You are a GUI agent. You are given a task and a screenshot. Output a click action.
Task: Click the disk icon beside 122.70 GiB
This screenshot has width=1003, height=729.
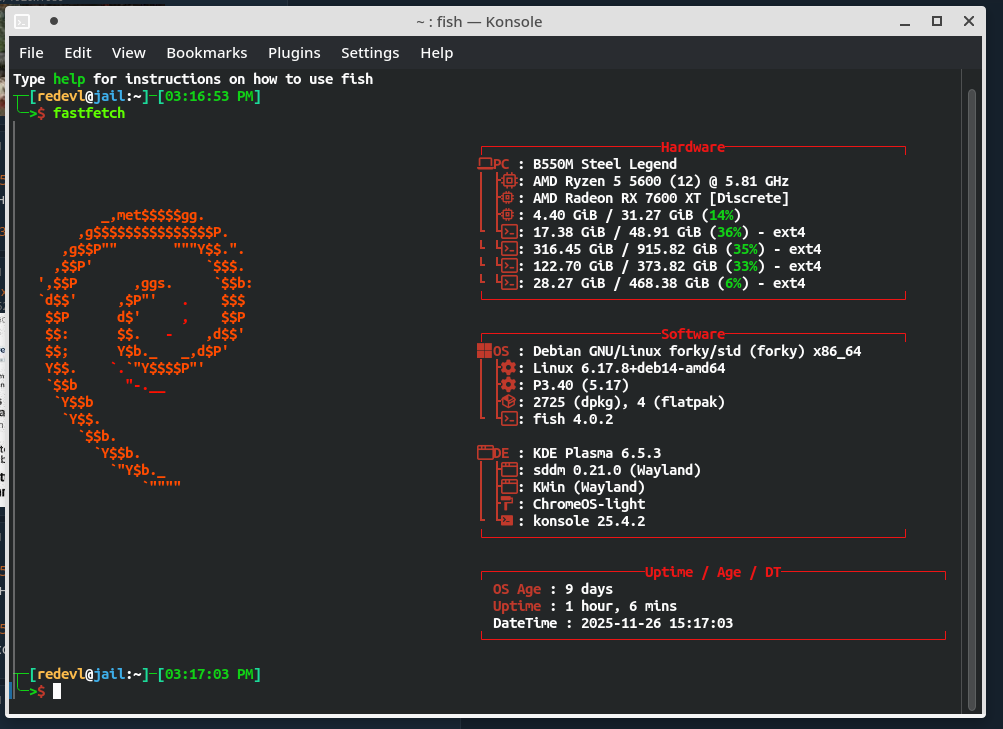click(x=509, y=266)
